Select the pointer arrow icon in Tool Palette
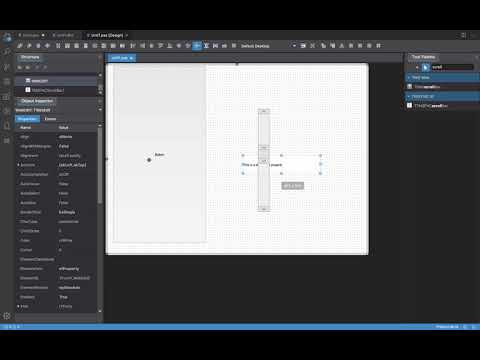 [x=426, y=67]
